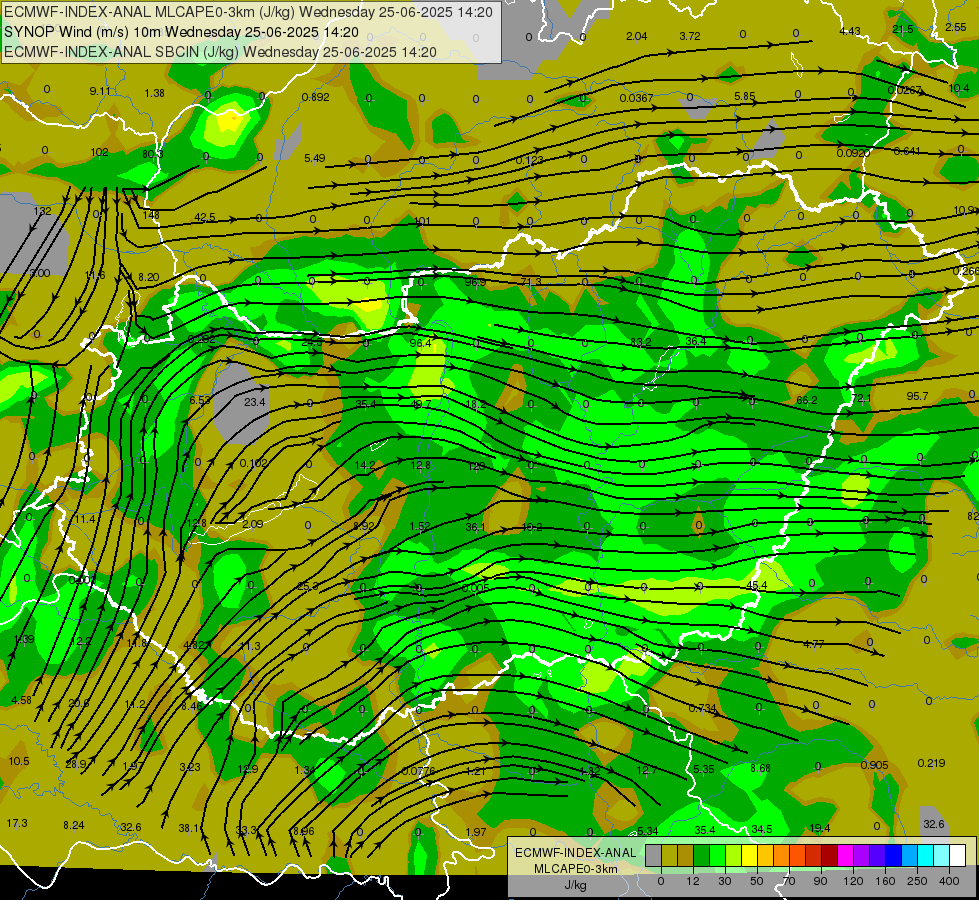The height and width of the screenshot is (900, 979).
Task: Choose the bright green legend color box
Action: tap(717, 856)
